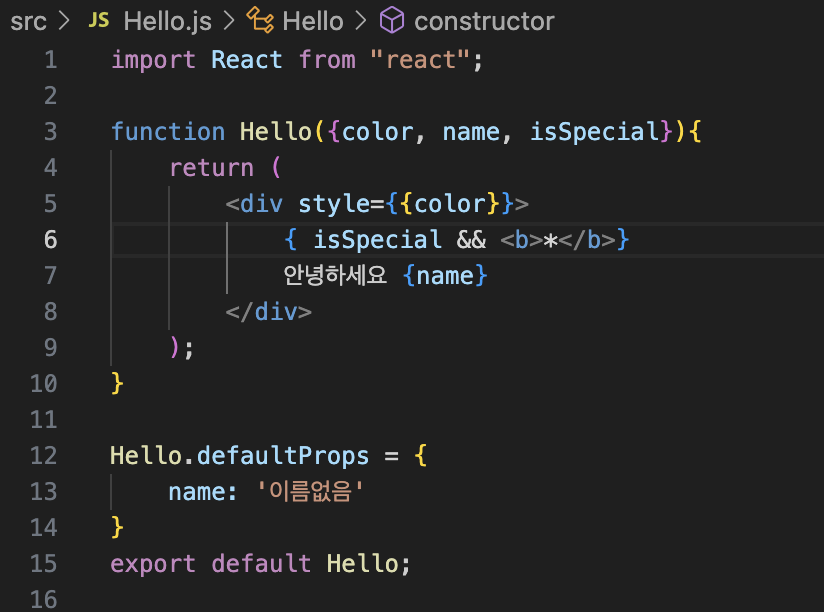This screenshot has width=824, height=612.
Task: Click the "import" keyword on line 1
Action: pos(153,60)
